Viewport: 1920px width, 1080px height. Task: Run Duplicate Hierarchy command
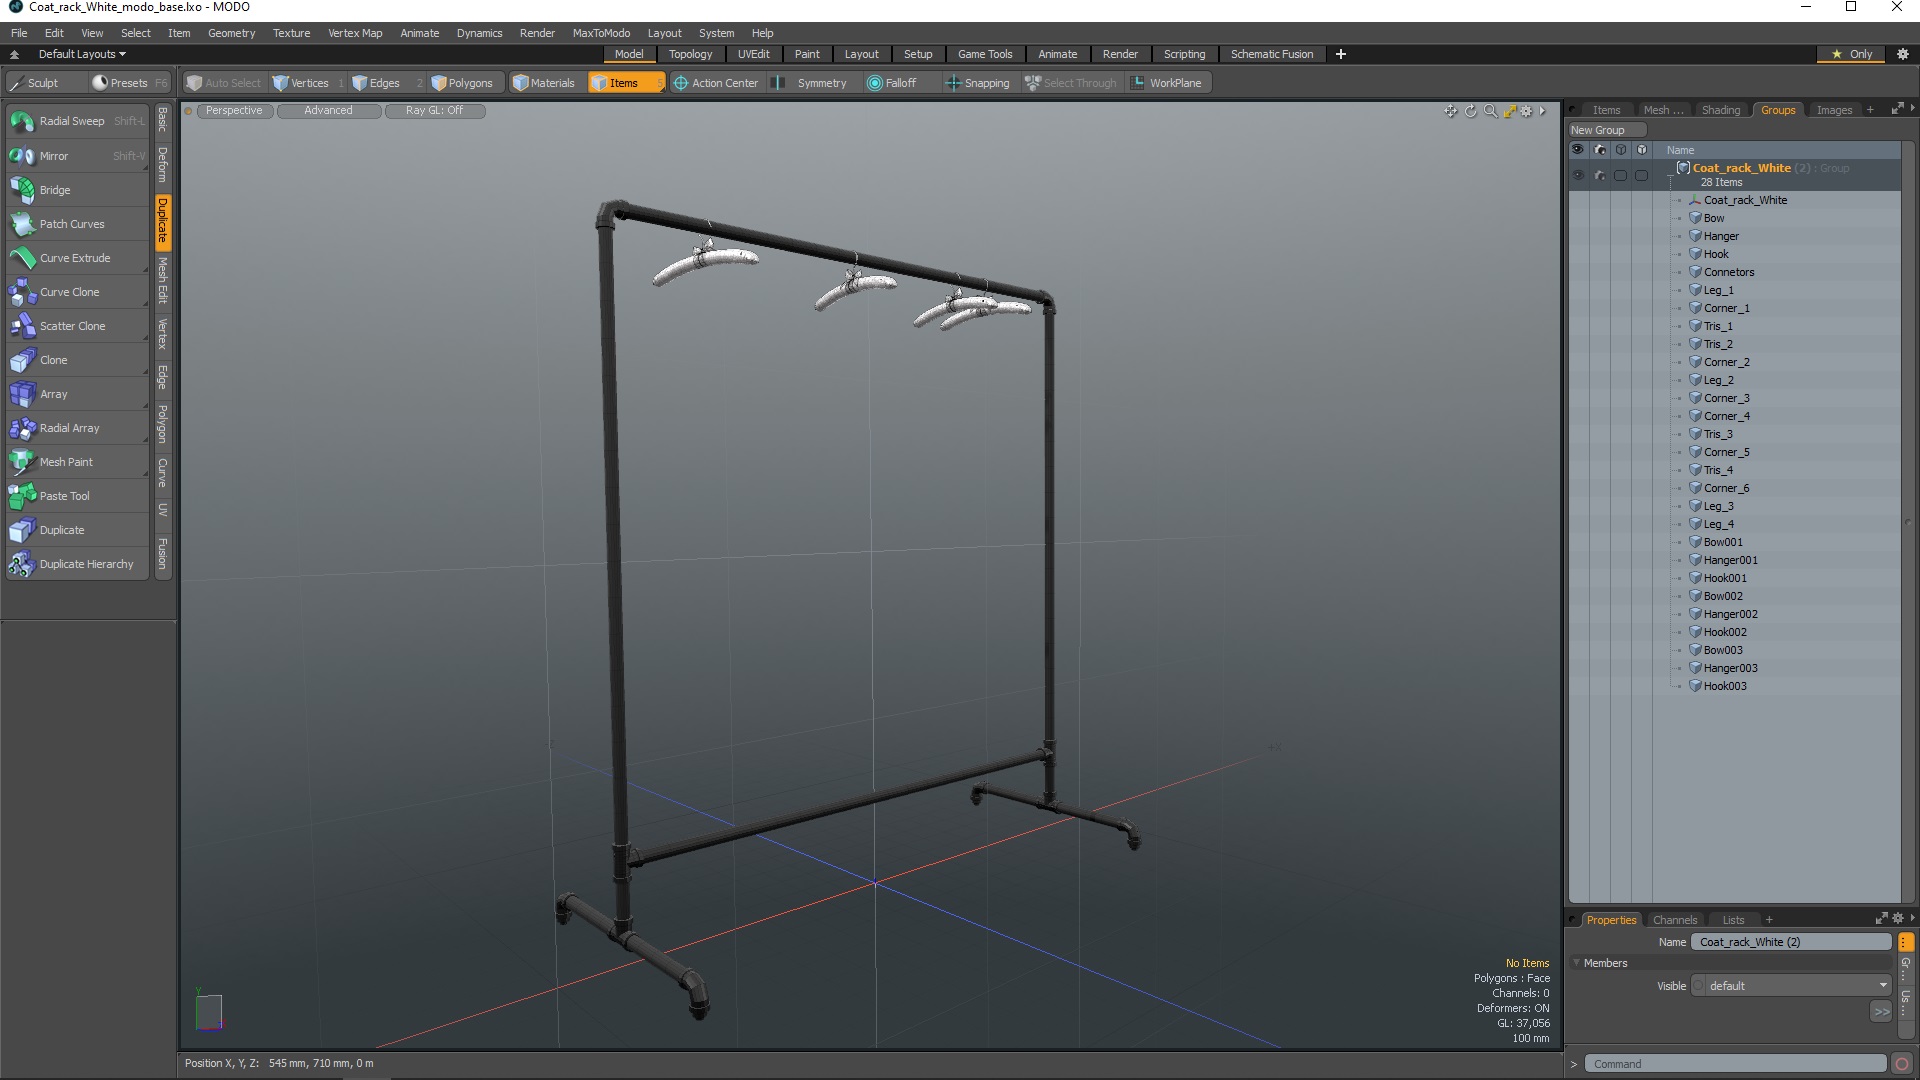tap(77, 564)
